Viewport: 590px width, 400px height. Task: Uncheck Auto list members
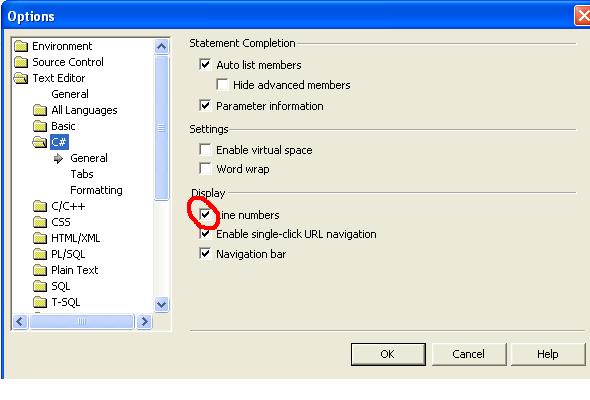(205, 64)
